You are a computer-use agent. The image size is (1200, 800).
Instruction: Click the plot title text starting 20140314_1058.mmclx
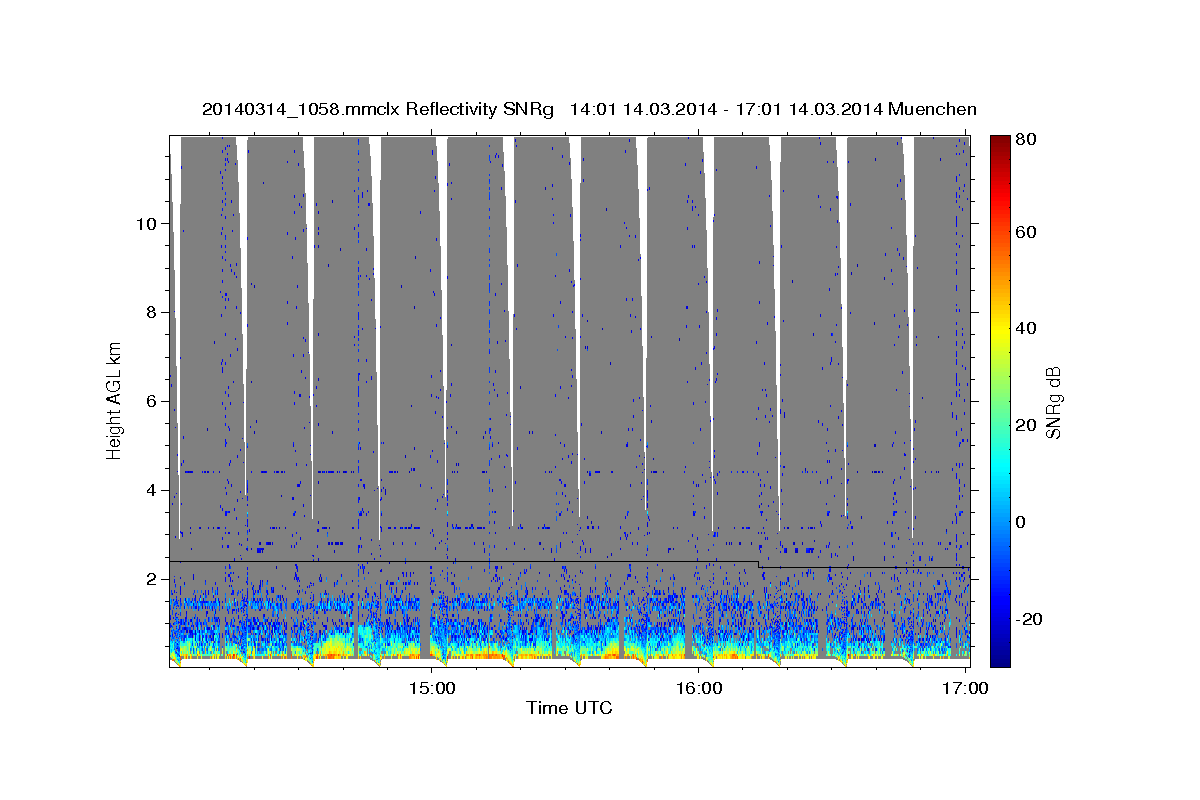click(x=589, y=109)
